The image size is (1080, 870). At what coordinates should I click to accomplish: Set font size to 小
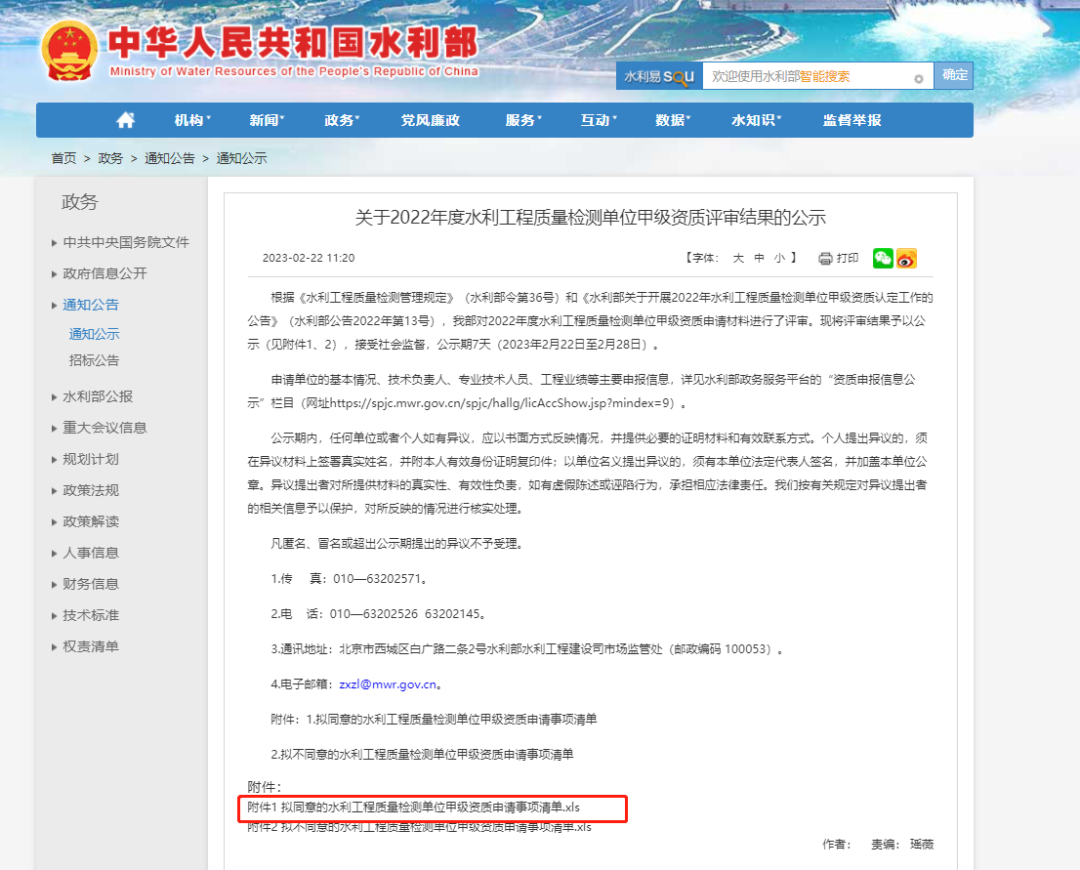tap(779, 258)
